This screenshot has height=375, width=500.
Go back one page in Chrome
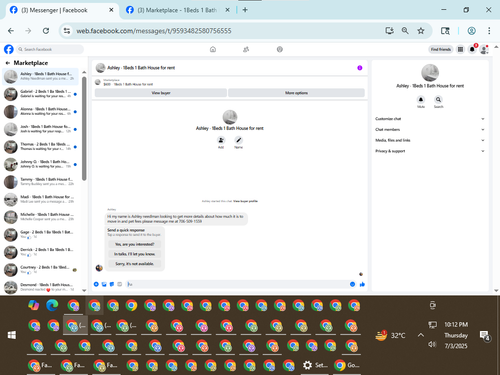point(11,31)
